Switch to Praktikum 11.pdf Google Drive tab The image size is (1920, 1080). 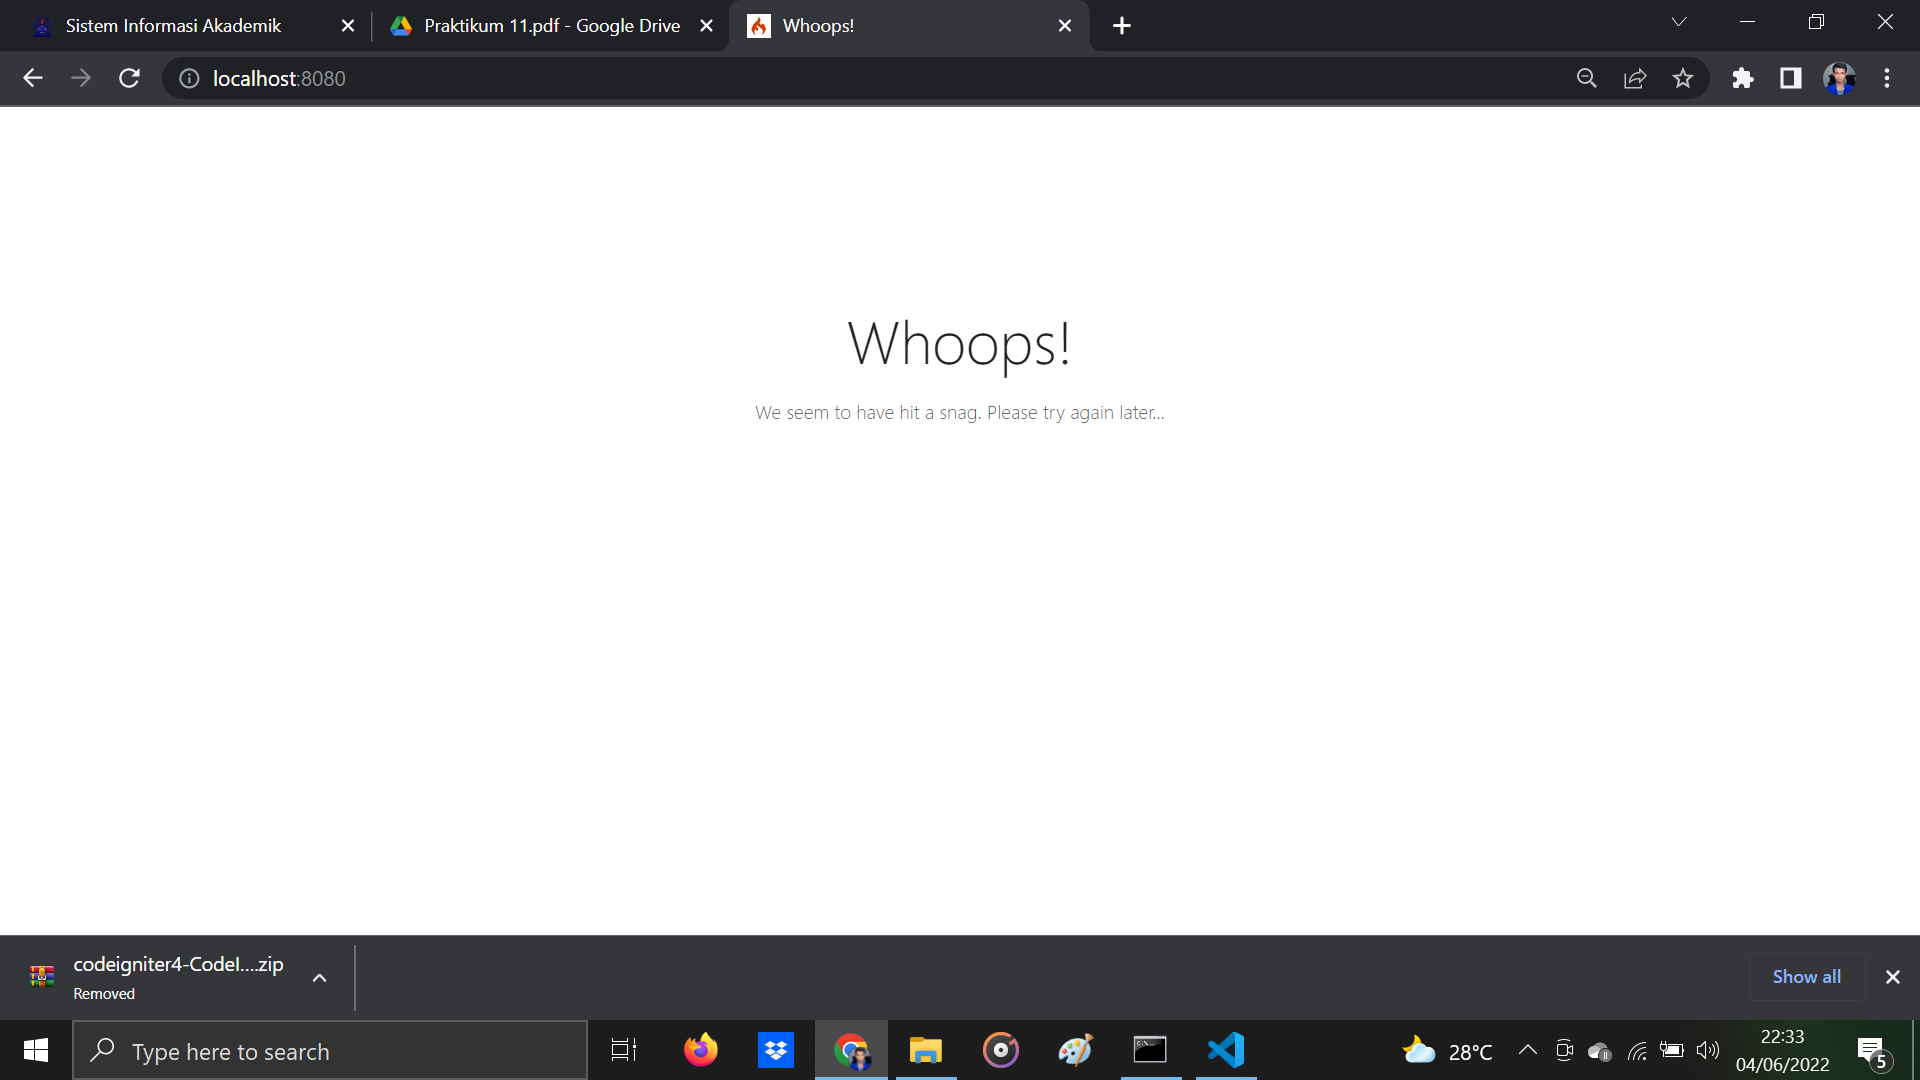coord(551,26)
